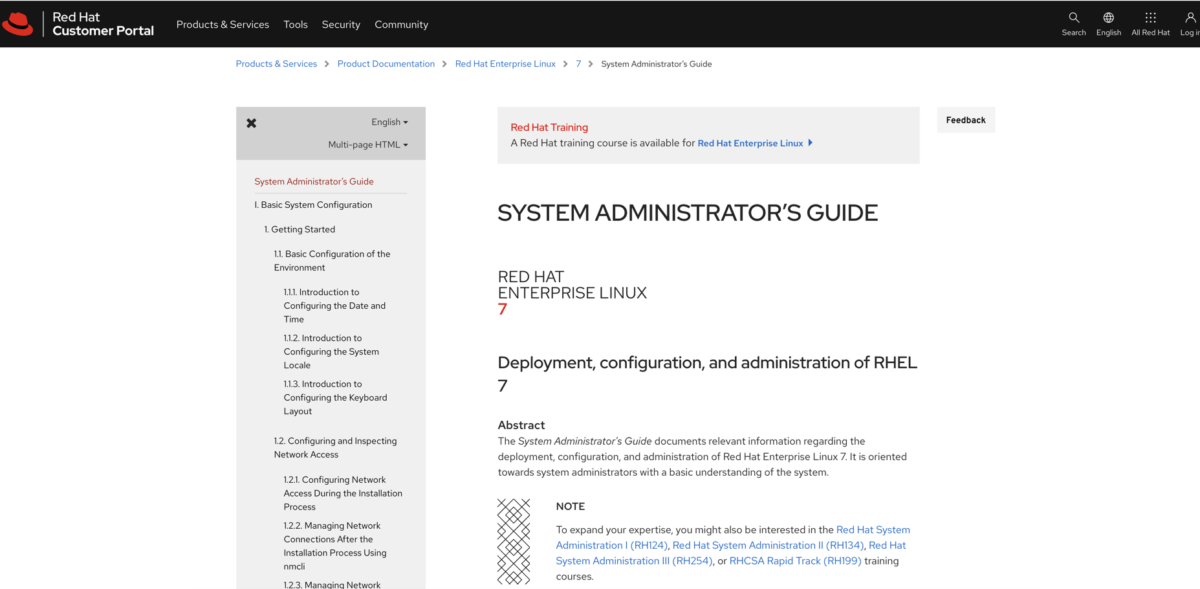Follow the RHCSA Rapid Track (RH199) link
This screenshot has width=1200, height=589.
(x=795, y=560)
